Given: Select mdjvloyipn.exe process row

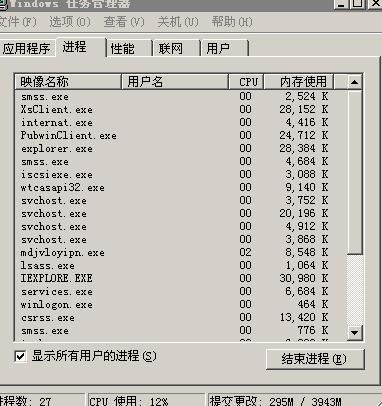Looking at the screenshot, I should [180, 253].
